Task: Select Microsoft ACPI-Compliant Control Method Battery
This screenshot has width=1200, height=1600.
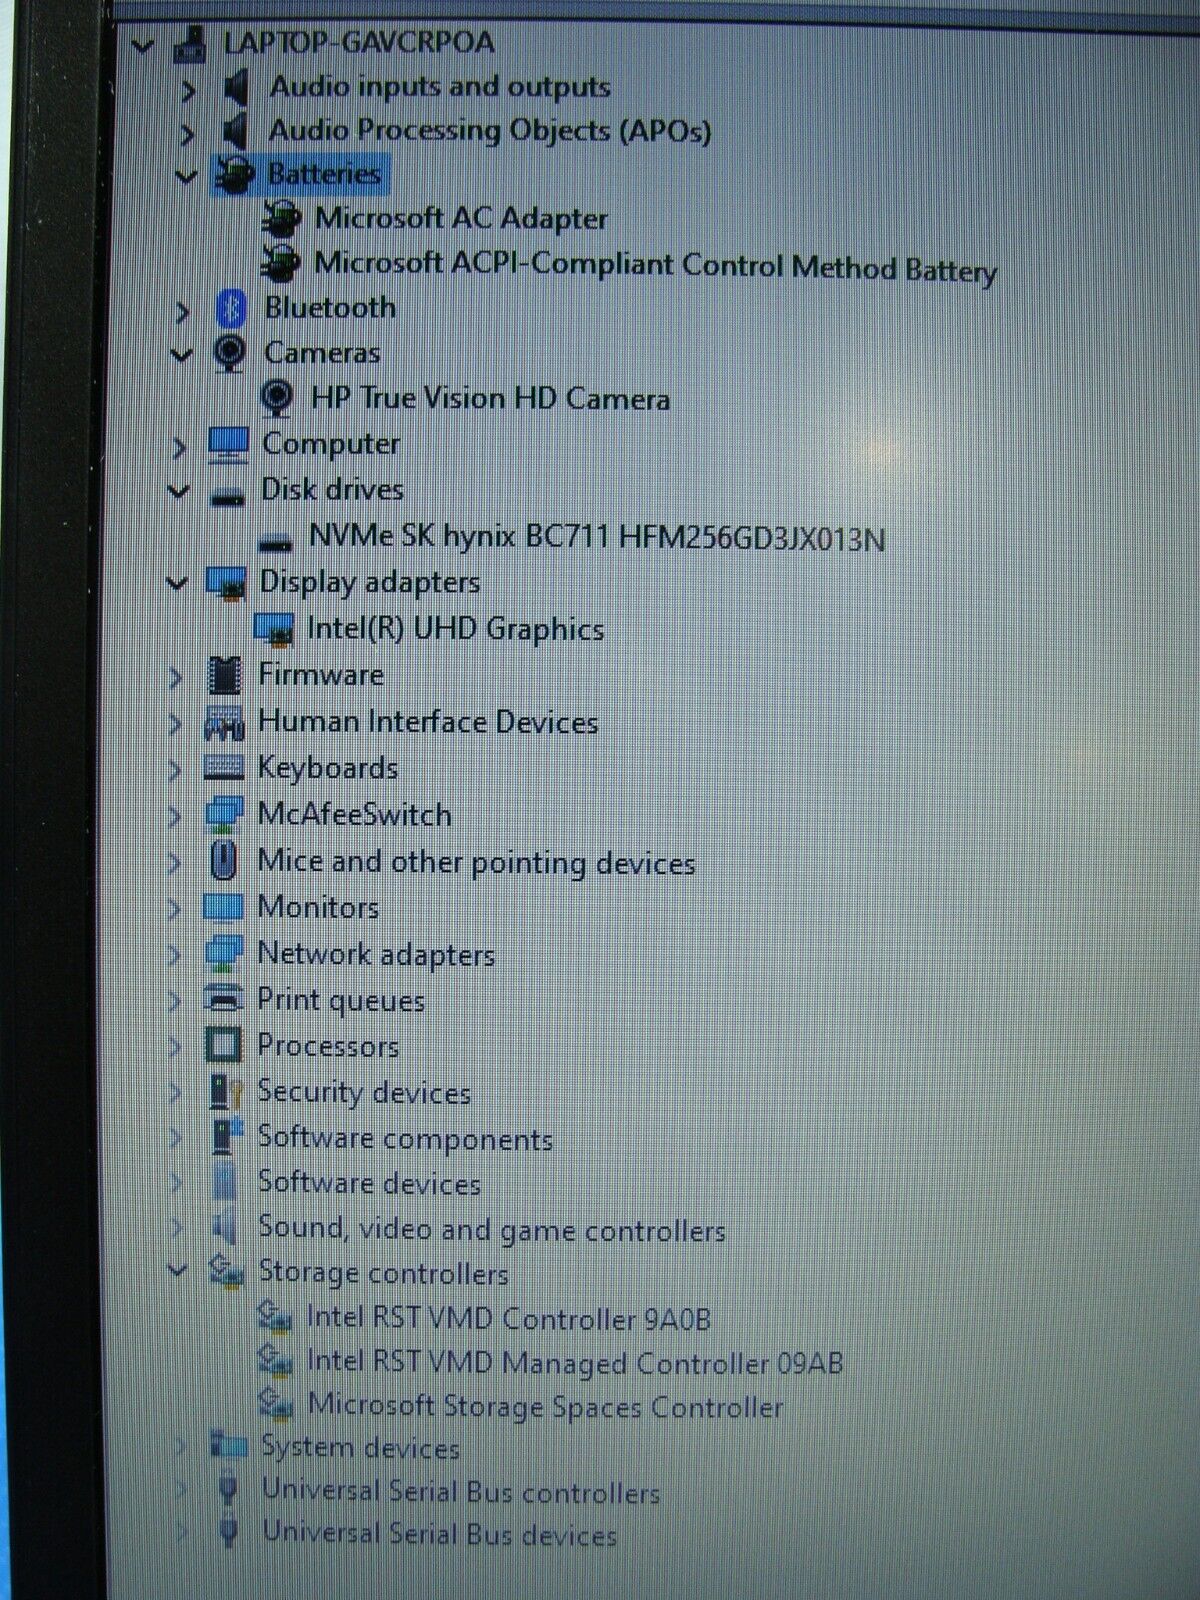Action: (655, 266)
